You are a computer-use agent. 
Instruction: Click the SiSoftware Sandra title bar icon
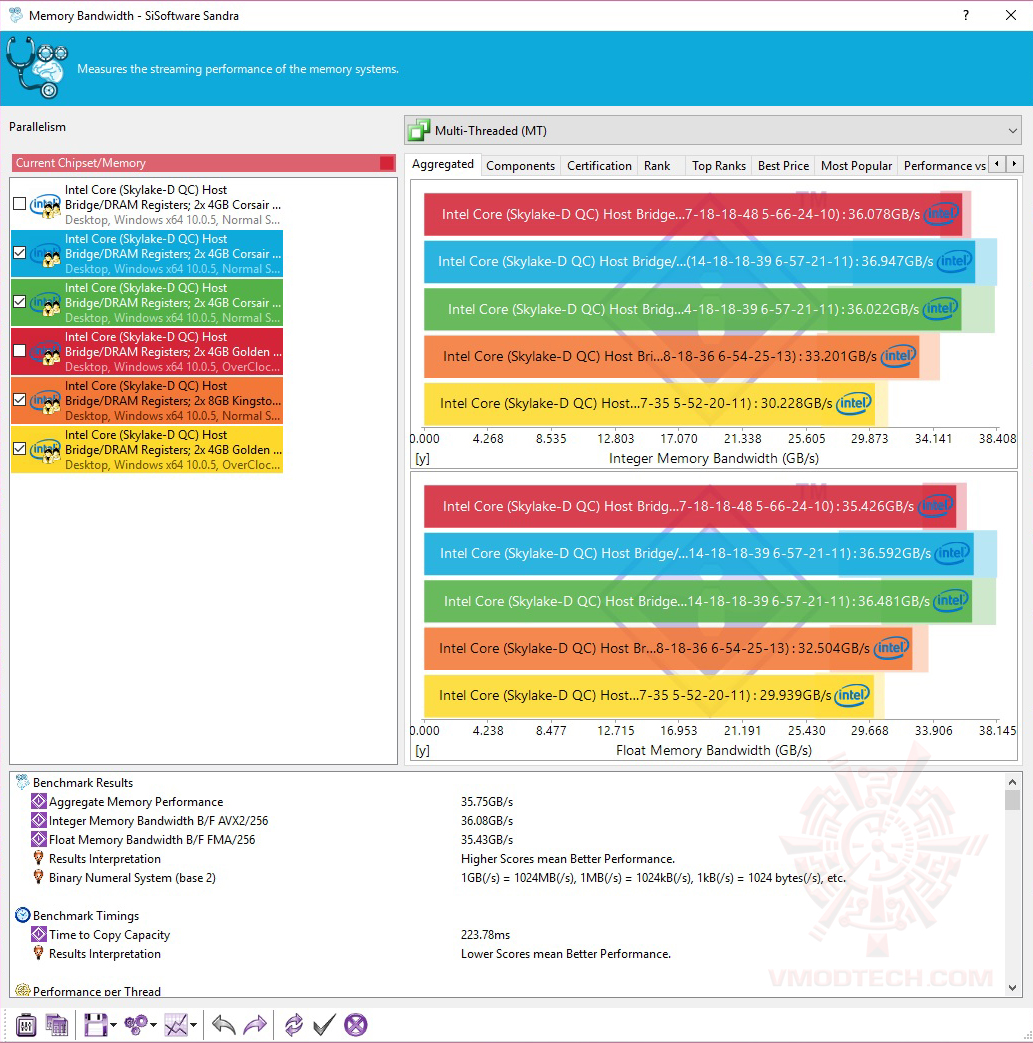tap(15, 15)
